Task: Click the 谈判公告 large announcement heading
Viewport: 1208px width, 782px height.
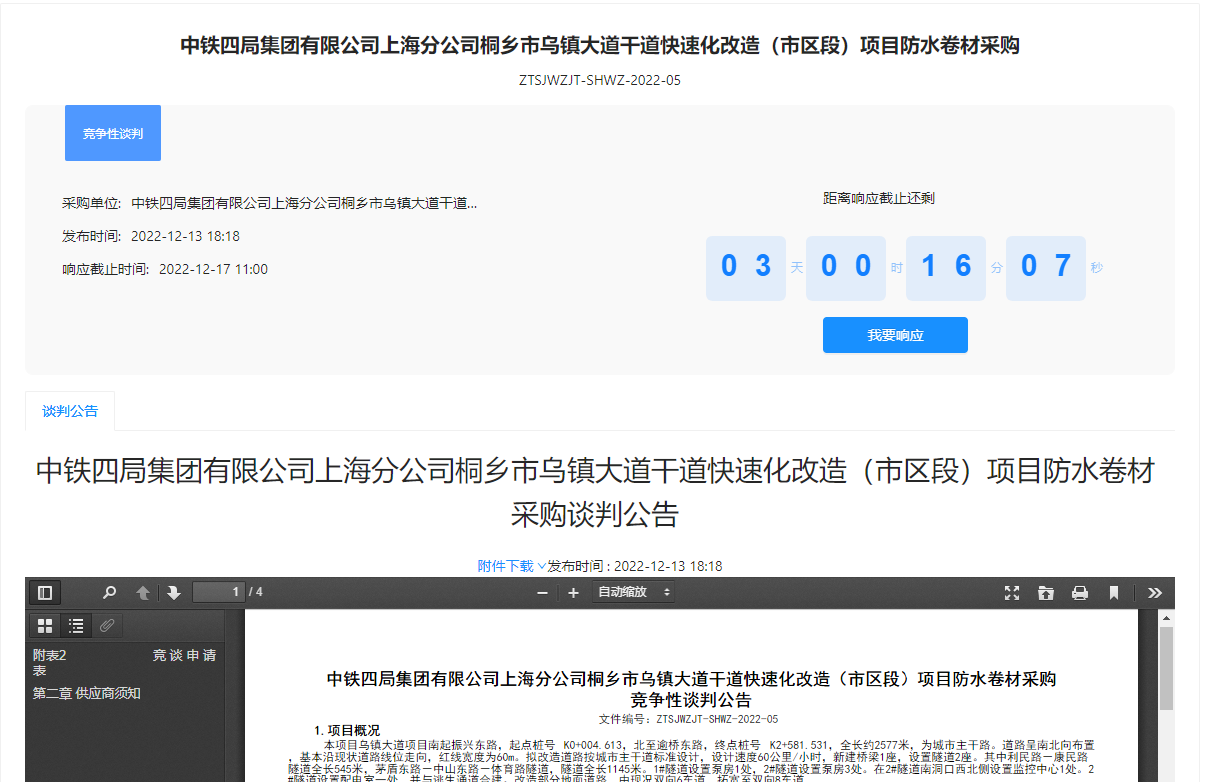Action: [596, 492]
